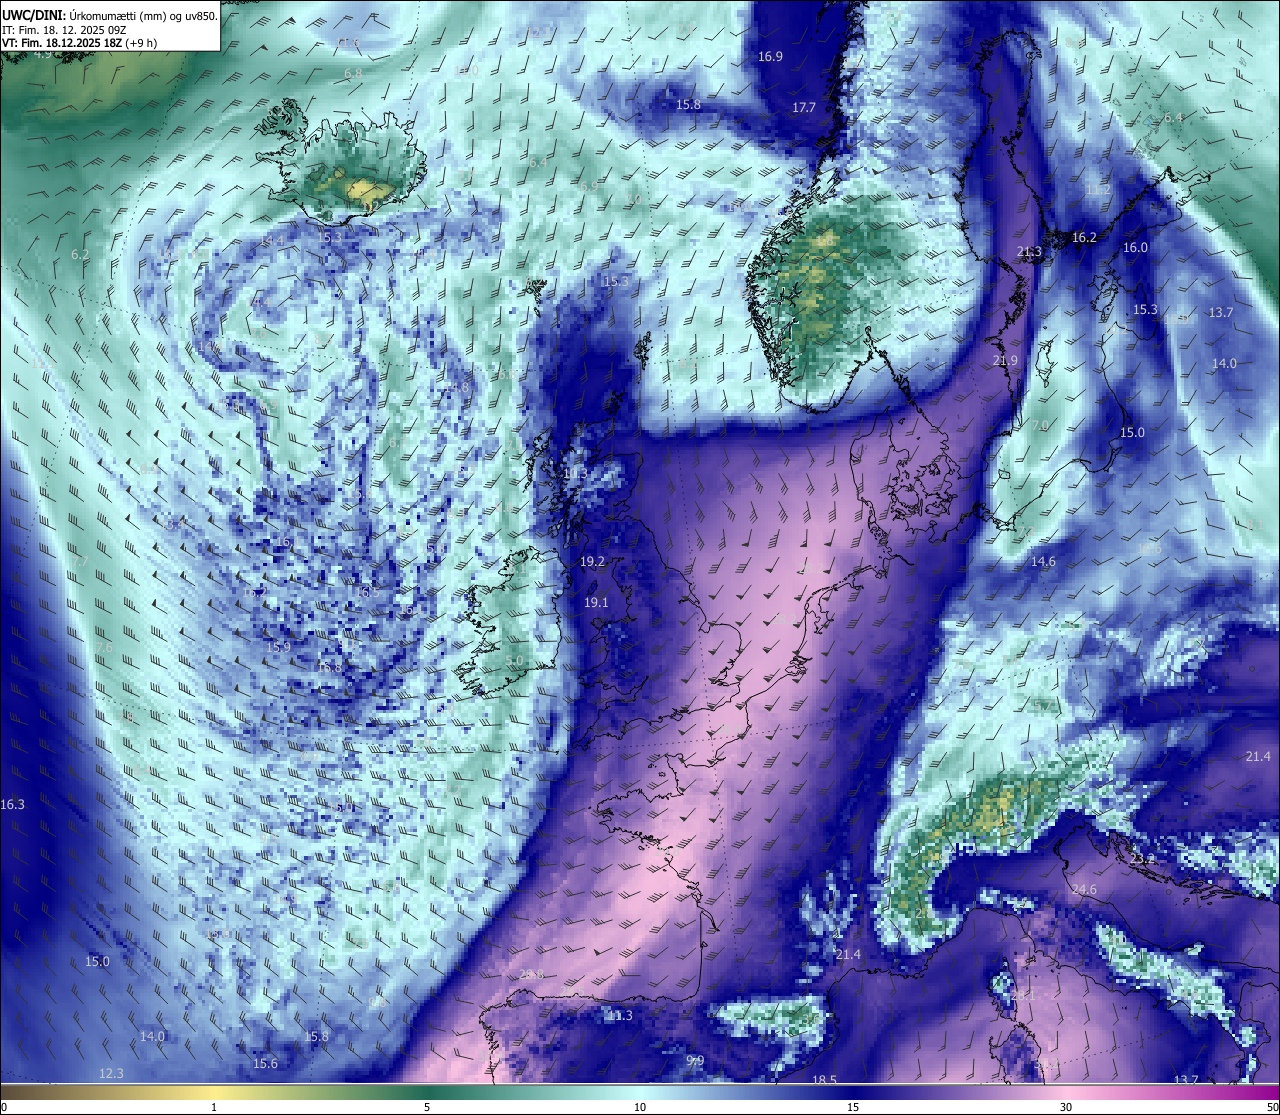The image size is (1280, 1115).
Task: Click the title text 'UWC/DINI: Úrkomumætti (mm) og uv850.'
Action: pyautogui.click(x=109, y=15)
